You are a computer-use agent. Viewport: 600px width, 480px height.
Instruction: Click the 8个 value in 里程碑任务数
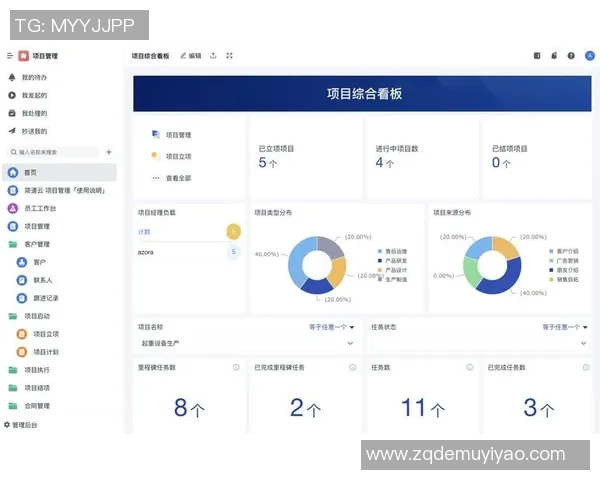click(x=189, y=408)
